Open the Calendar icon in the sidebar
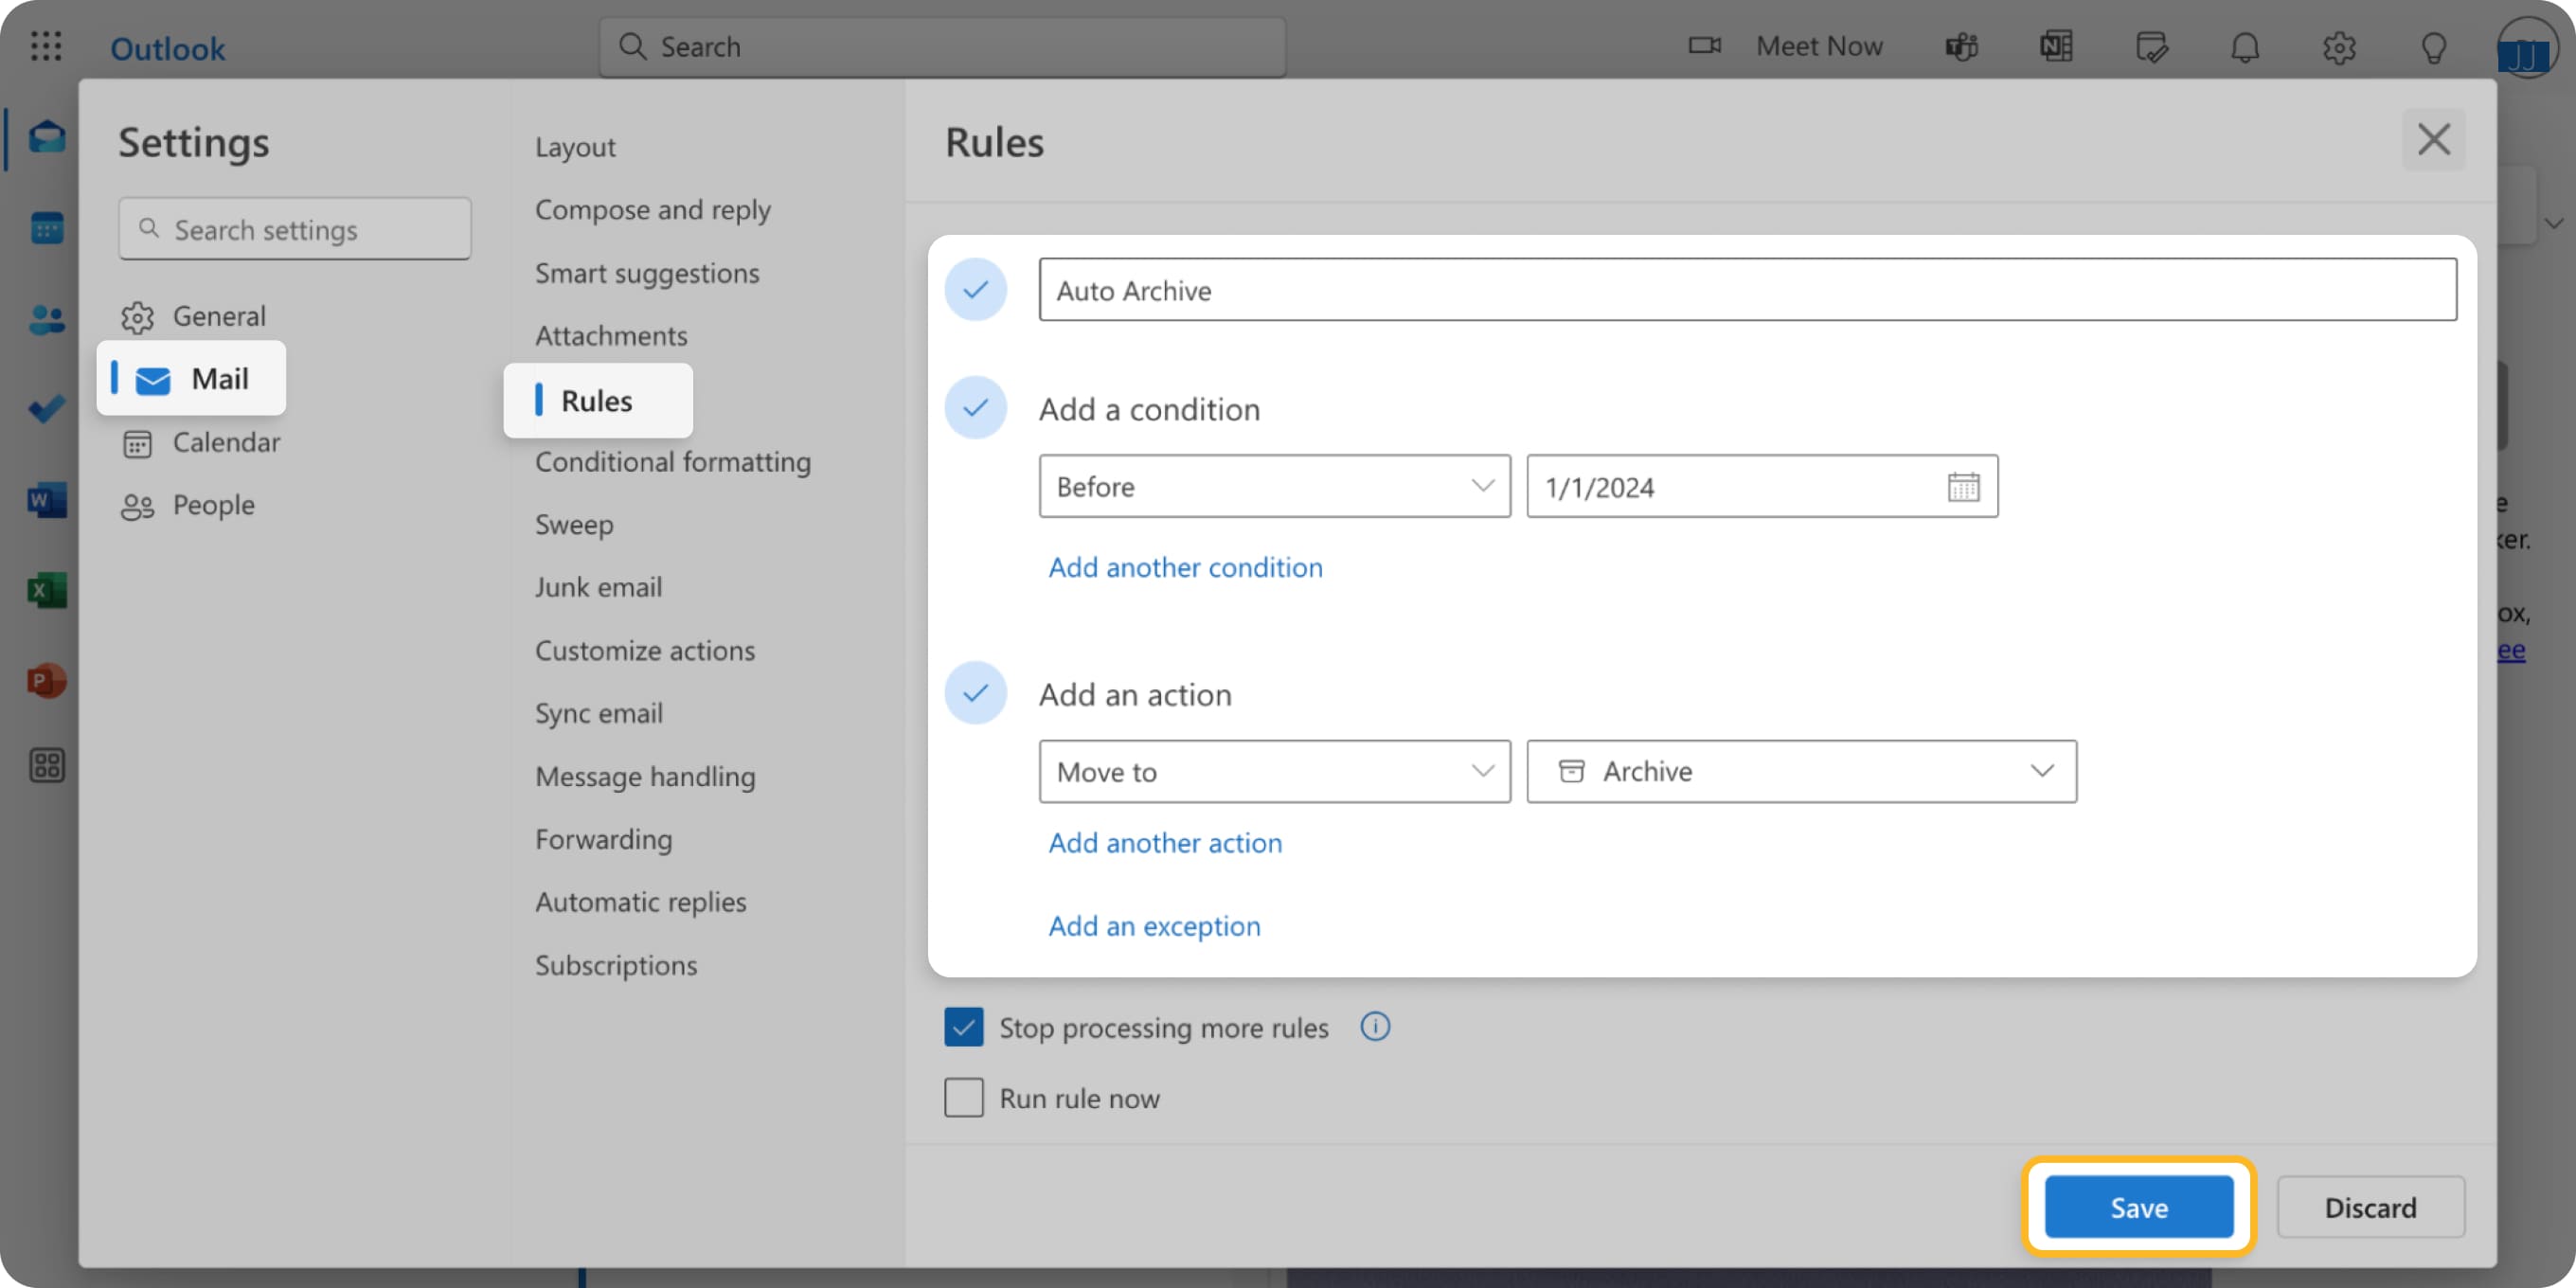 [46, 227]
